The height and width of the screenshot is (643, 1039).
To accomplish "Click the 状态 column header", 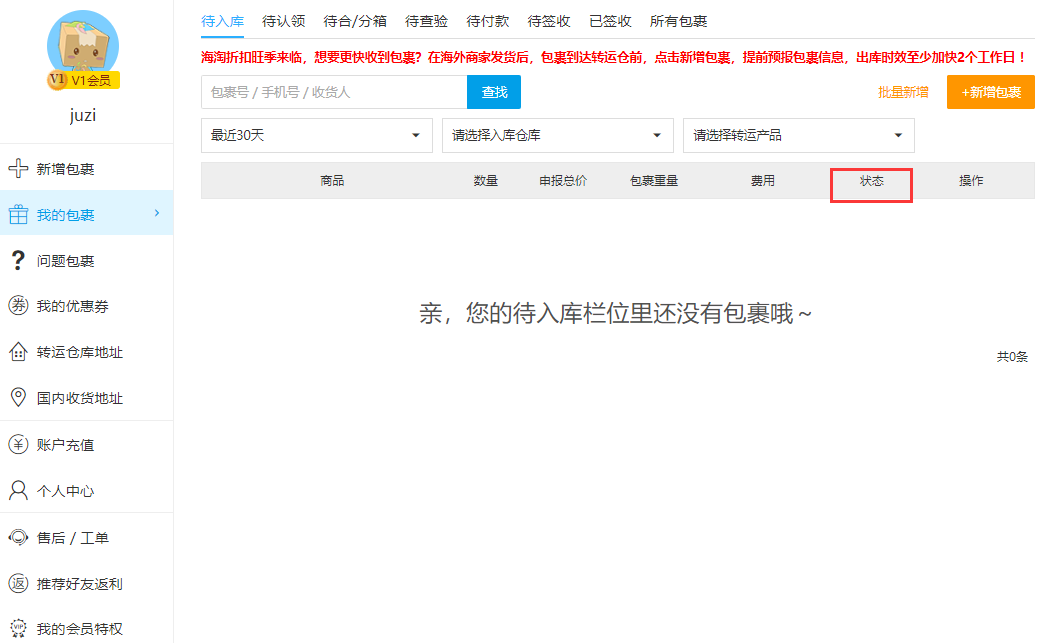I will (871, 180).
